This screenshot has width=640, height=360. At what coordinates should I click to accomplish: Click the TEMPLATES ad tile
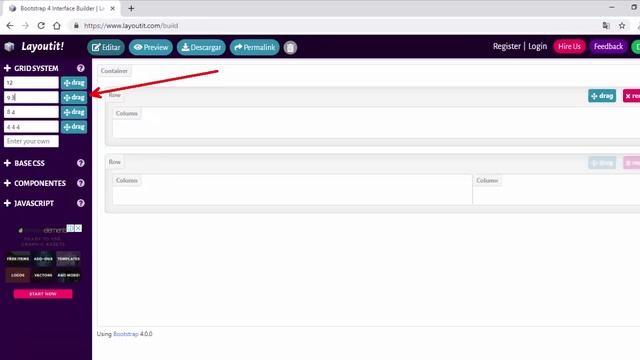[x=68, y=259]
